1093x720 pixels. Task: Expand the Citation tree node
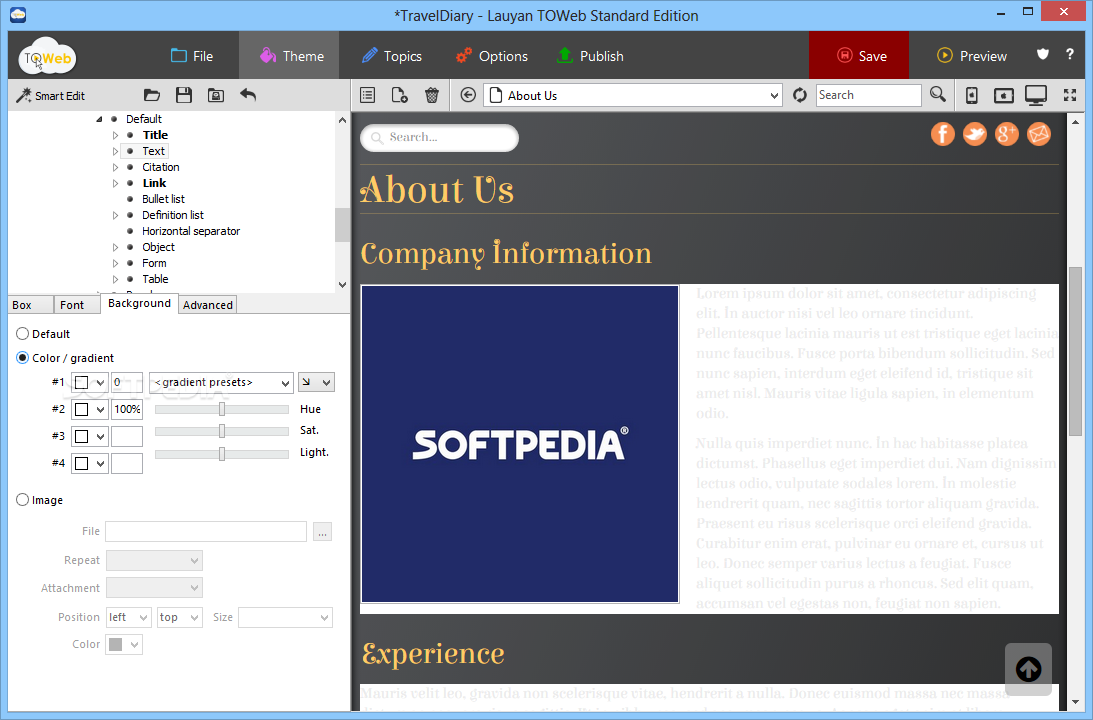[x=116, y=167]
